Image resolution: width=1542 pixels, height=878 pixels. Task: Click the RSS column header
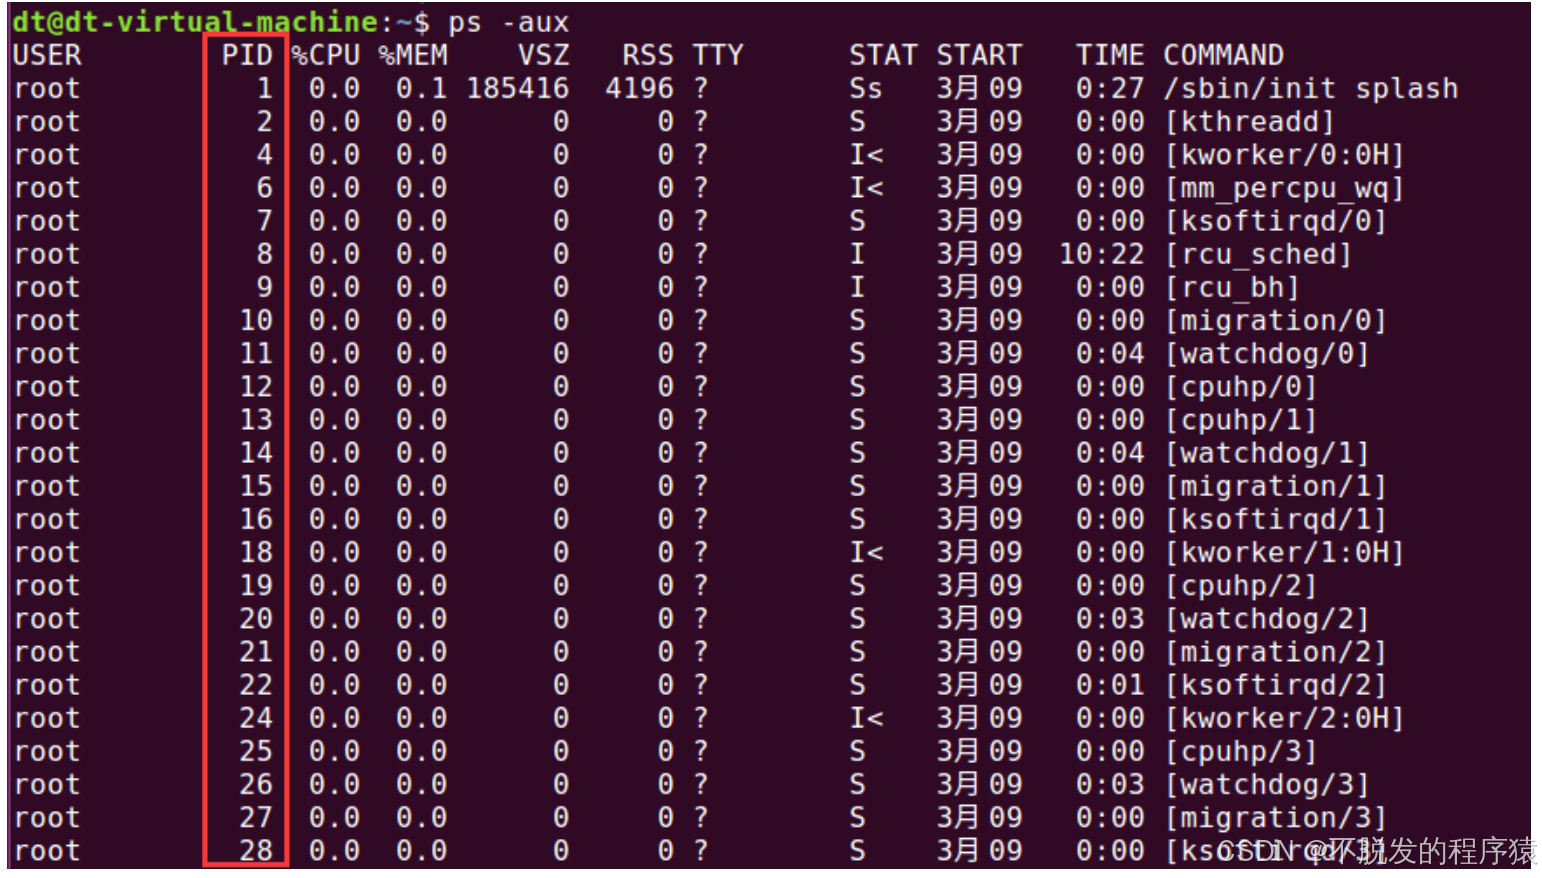648,55
